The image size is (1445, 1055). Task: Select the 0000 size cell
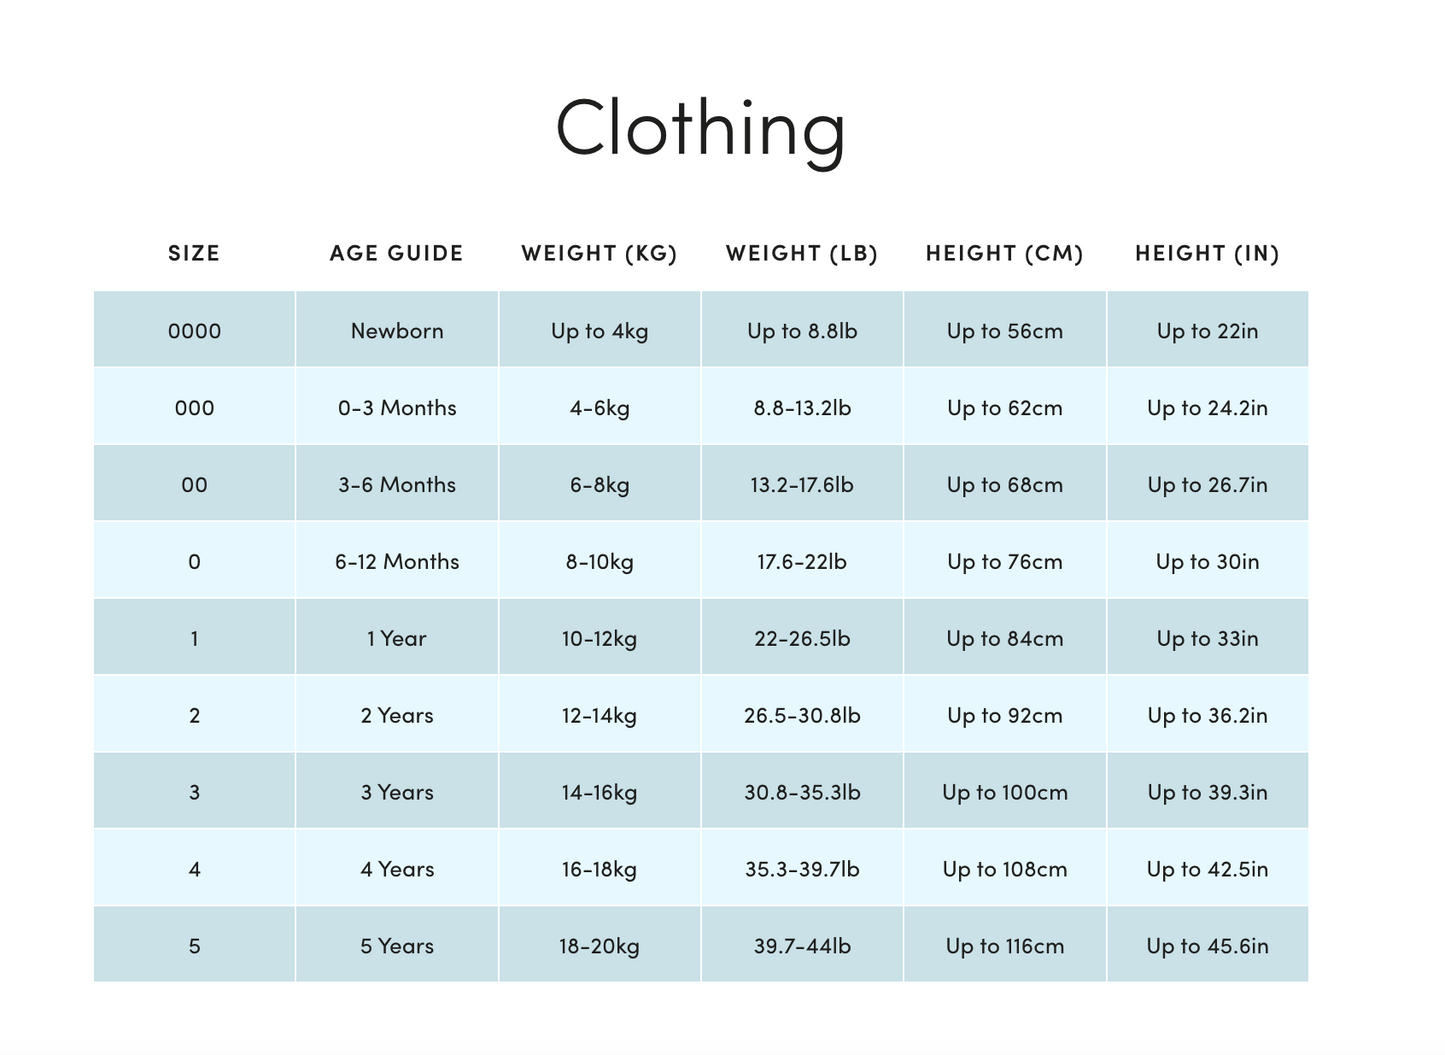coord(194,331)
